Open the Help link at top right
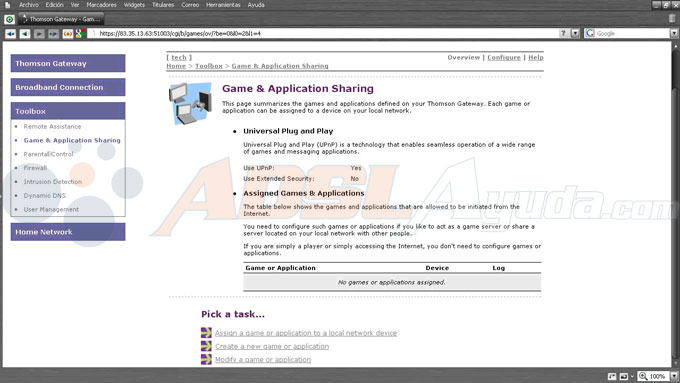680x383 pixels. point(536,57)
